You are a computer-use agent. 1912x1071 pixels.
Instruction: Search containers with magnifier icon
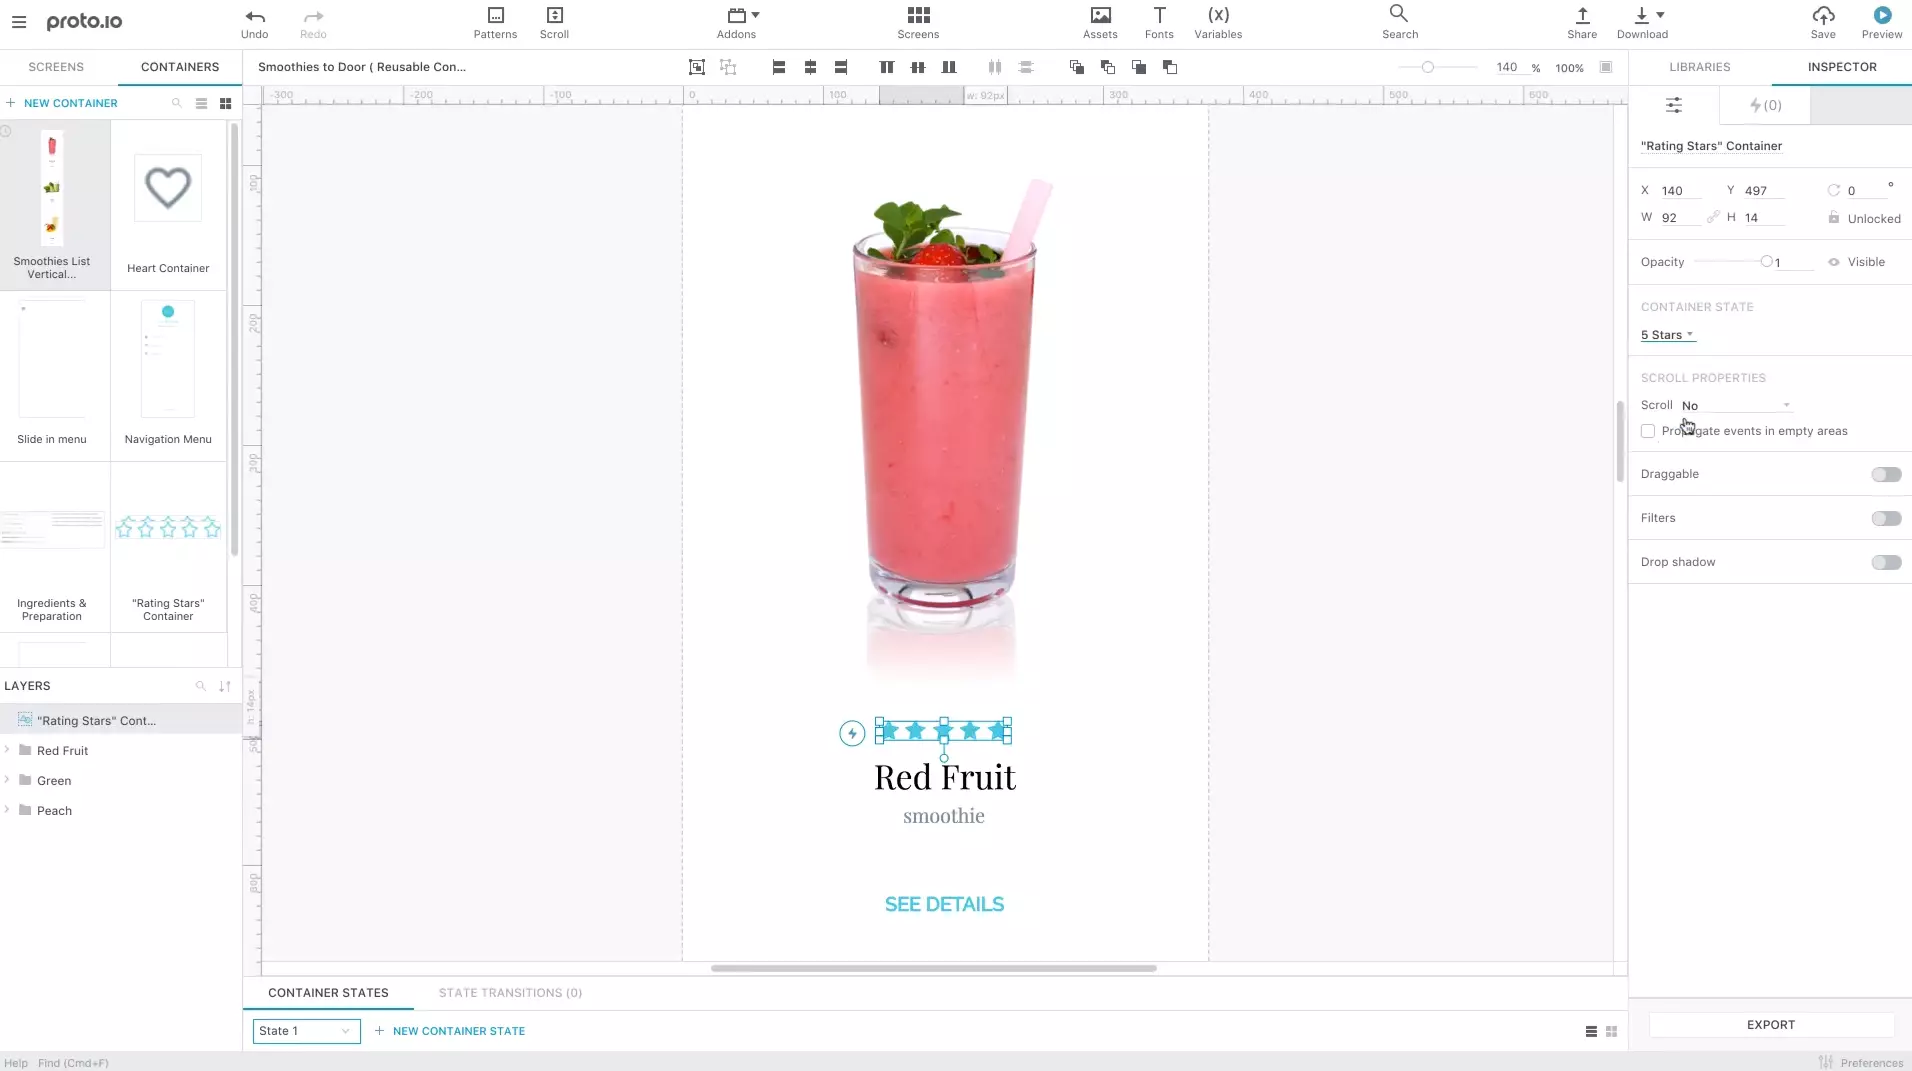pyautogui.click(x=177, y=103)
